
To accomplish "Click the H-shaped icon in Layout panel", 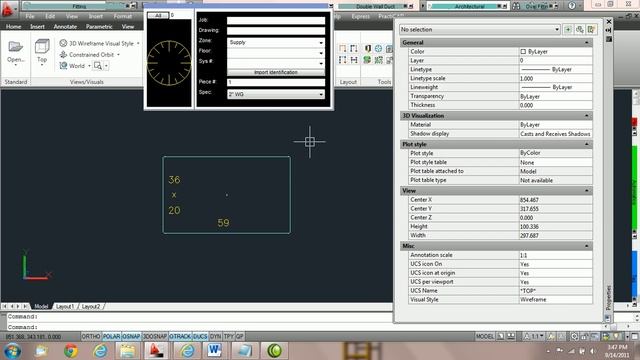I will point(354,60).
